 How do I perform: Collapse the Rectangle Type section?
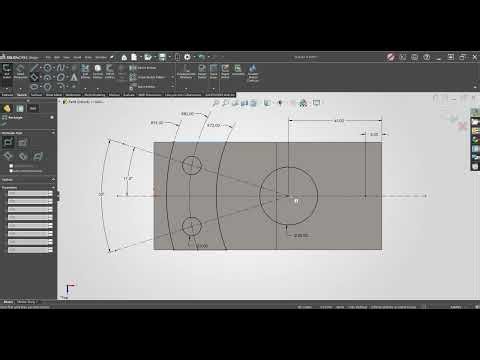point(53,133)
